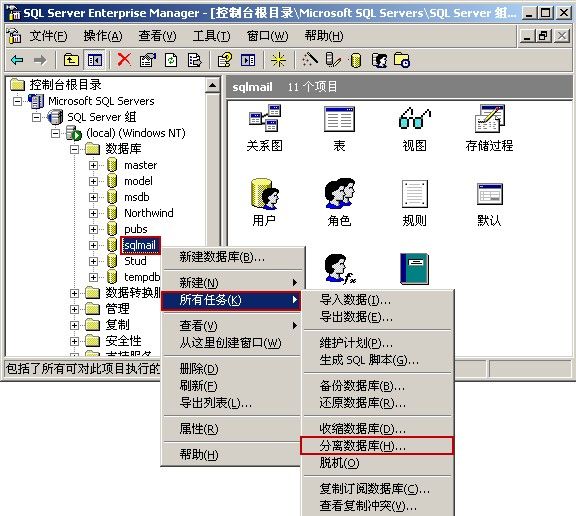Screen dimensions: 576x516
Task: Click the Run wizard wand icon
Action: 310,59
